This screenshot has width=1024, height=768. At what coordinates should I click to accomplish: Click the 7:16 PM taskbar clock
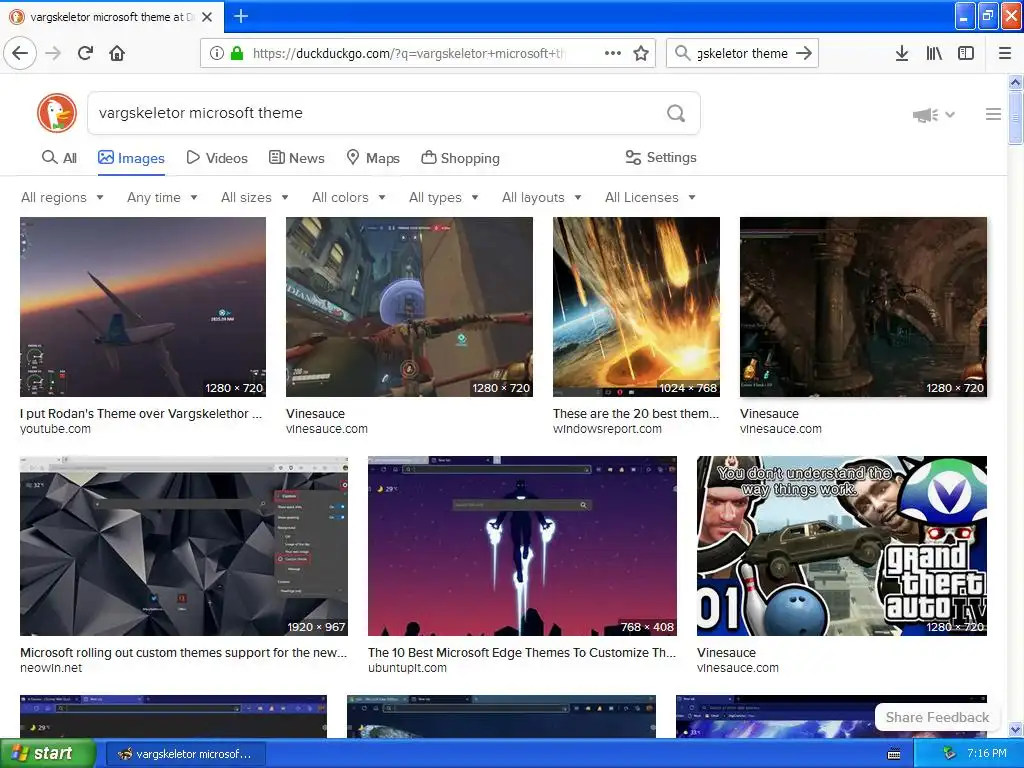pos(986,754)
